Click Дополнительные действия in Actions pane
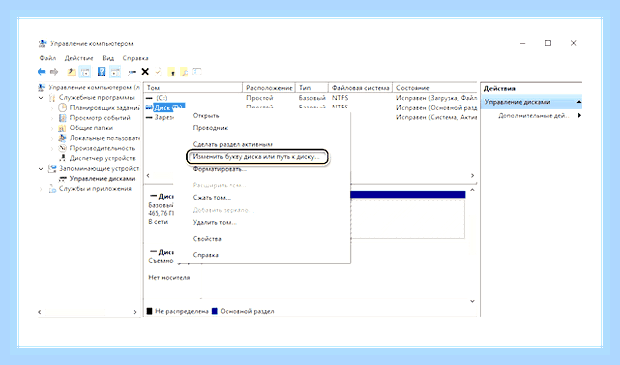The width and height of the screenshot is (620, 365). click(x=533, y=115)
